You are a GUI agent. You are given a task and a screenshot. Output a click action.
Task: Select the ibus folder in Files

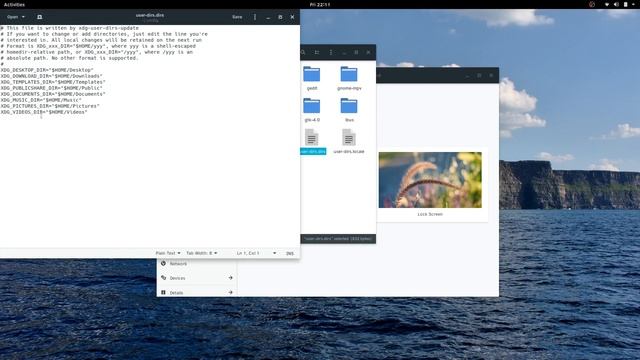coord(349,109)
